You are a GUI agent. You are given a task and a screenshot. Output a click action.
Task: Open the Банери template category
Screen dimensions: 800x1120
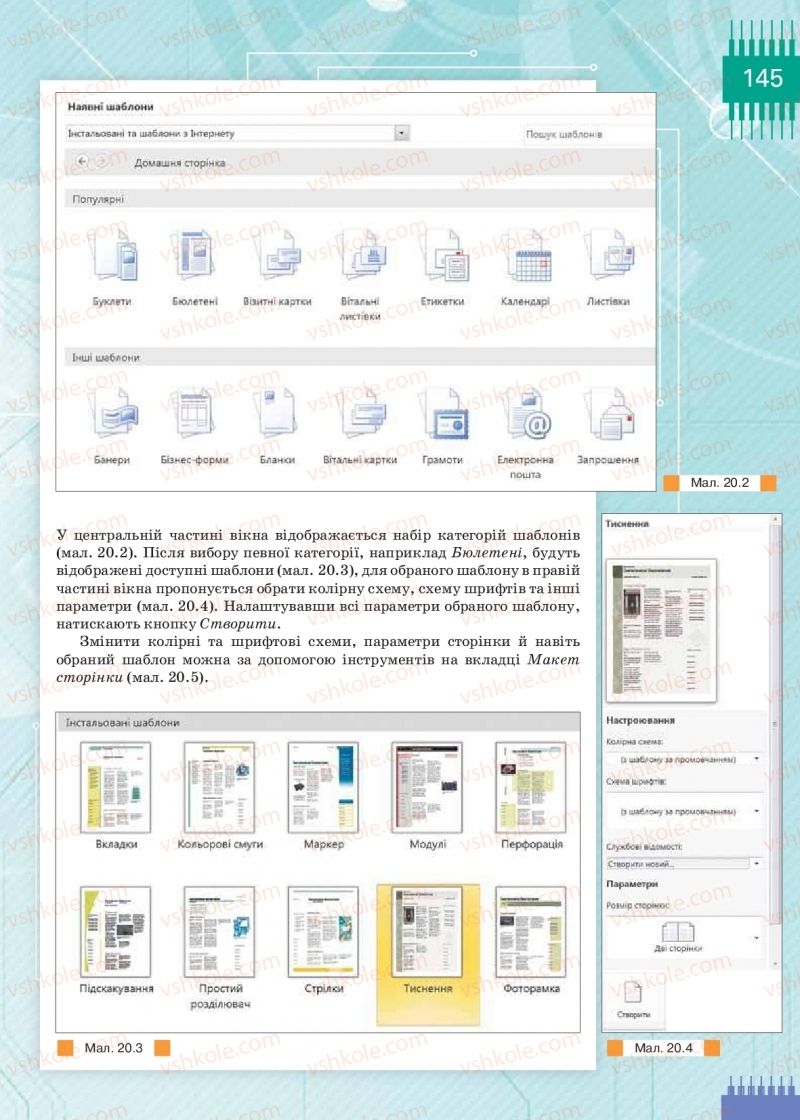tap(112, 426)
